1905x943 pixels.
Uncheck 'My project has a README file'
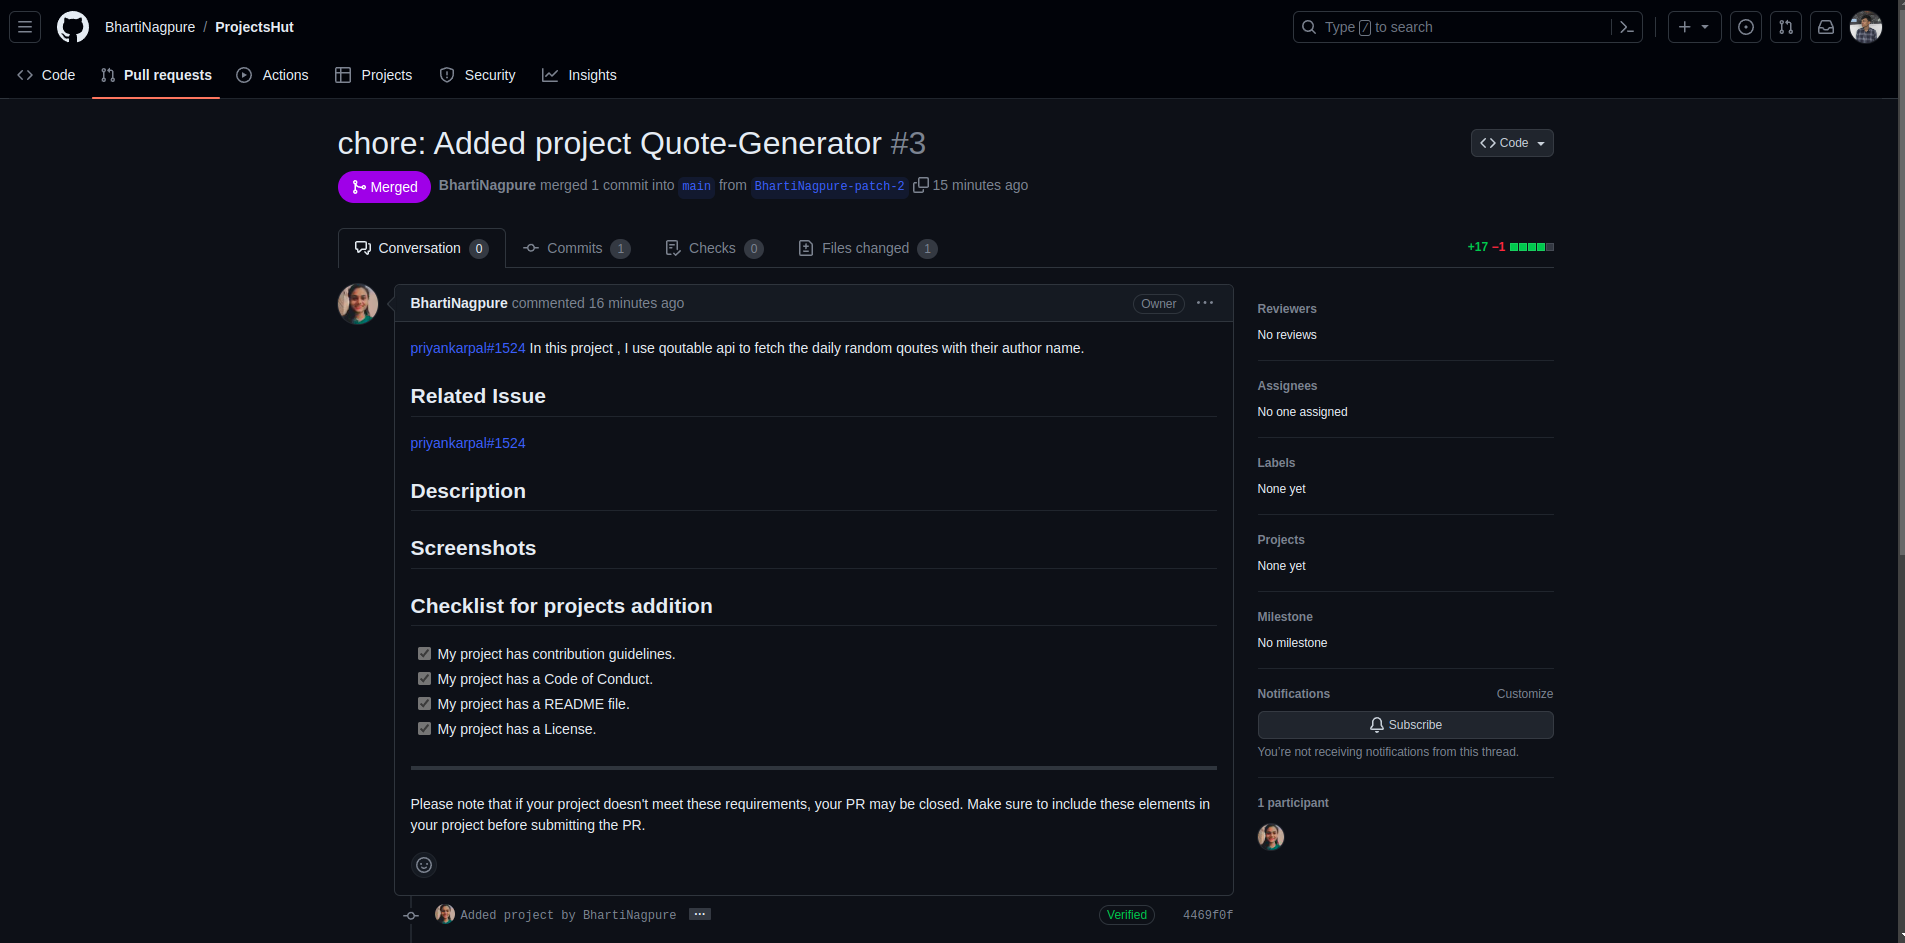coord(425,703)
